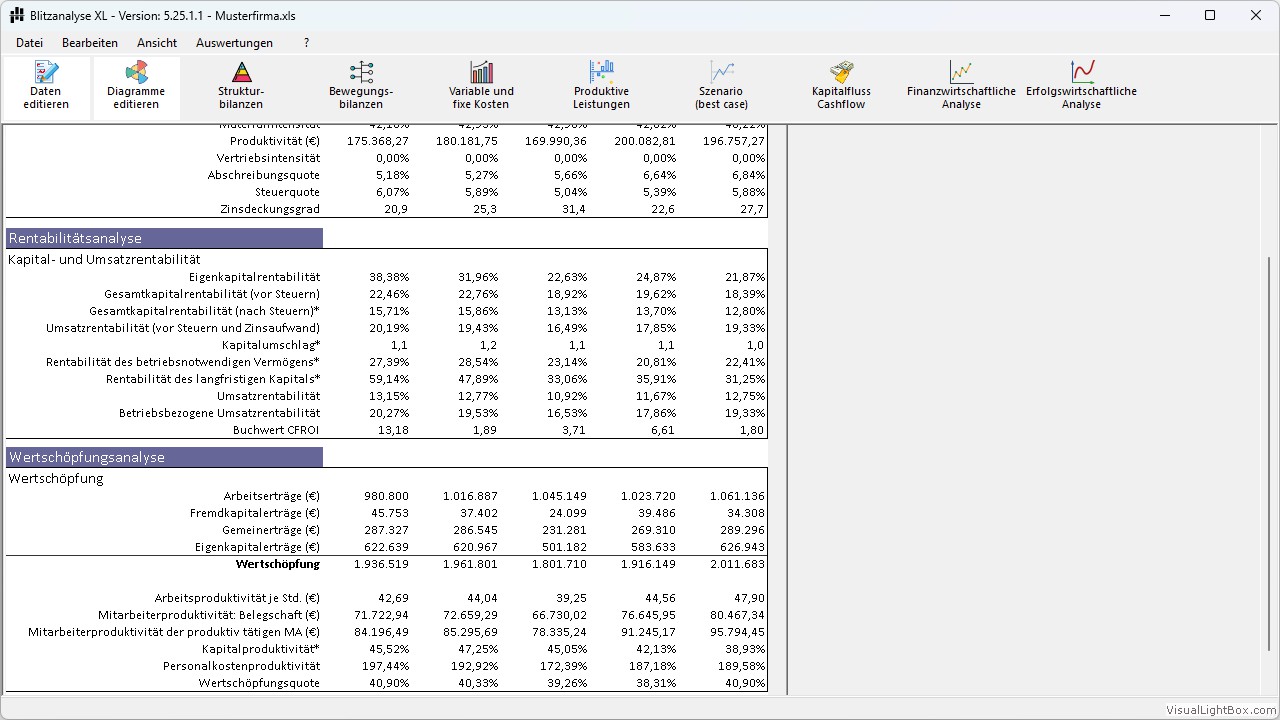The height and width of the screenshot is (720, 1280).
Task: Click the Kapital- und Umsatzrentabilität subheading
Action: pyautogui.click(x=104, y=259)
